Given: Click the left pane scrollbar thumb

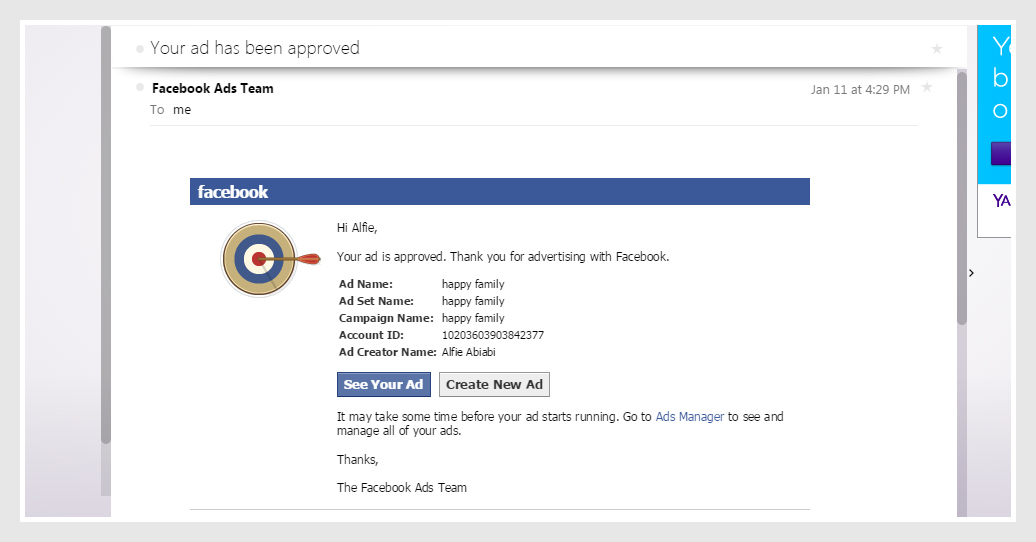Looking at the screenshot, I should tap(106, 240).
